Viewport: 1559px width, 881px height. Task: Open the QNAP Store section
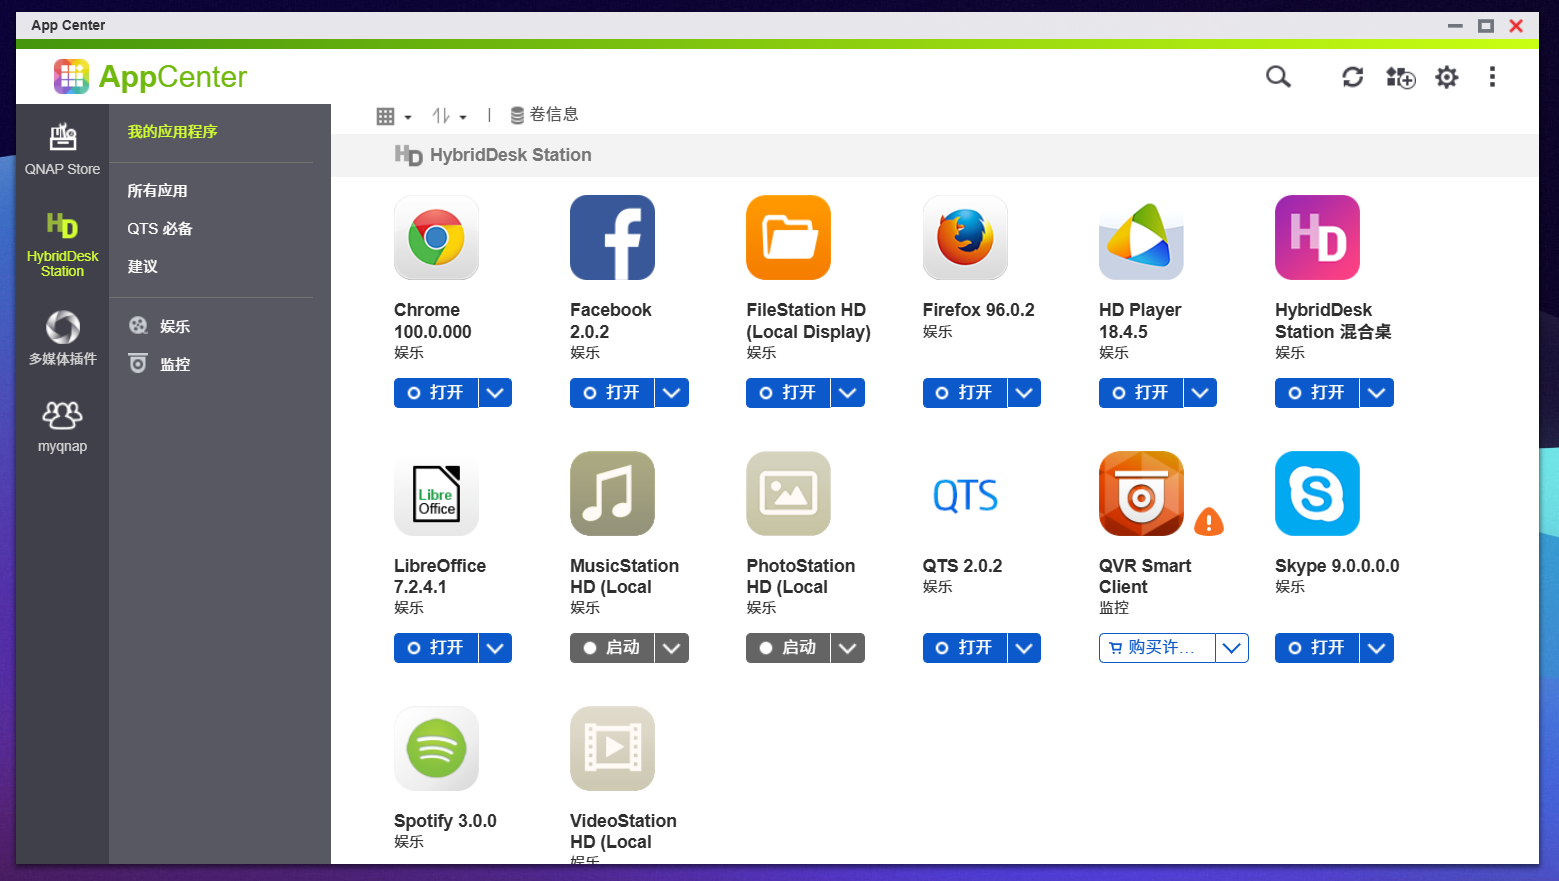pos(62,149)
